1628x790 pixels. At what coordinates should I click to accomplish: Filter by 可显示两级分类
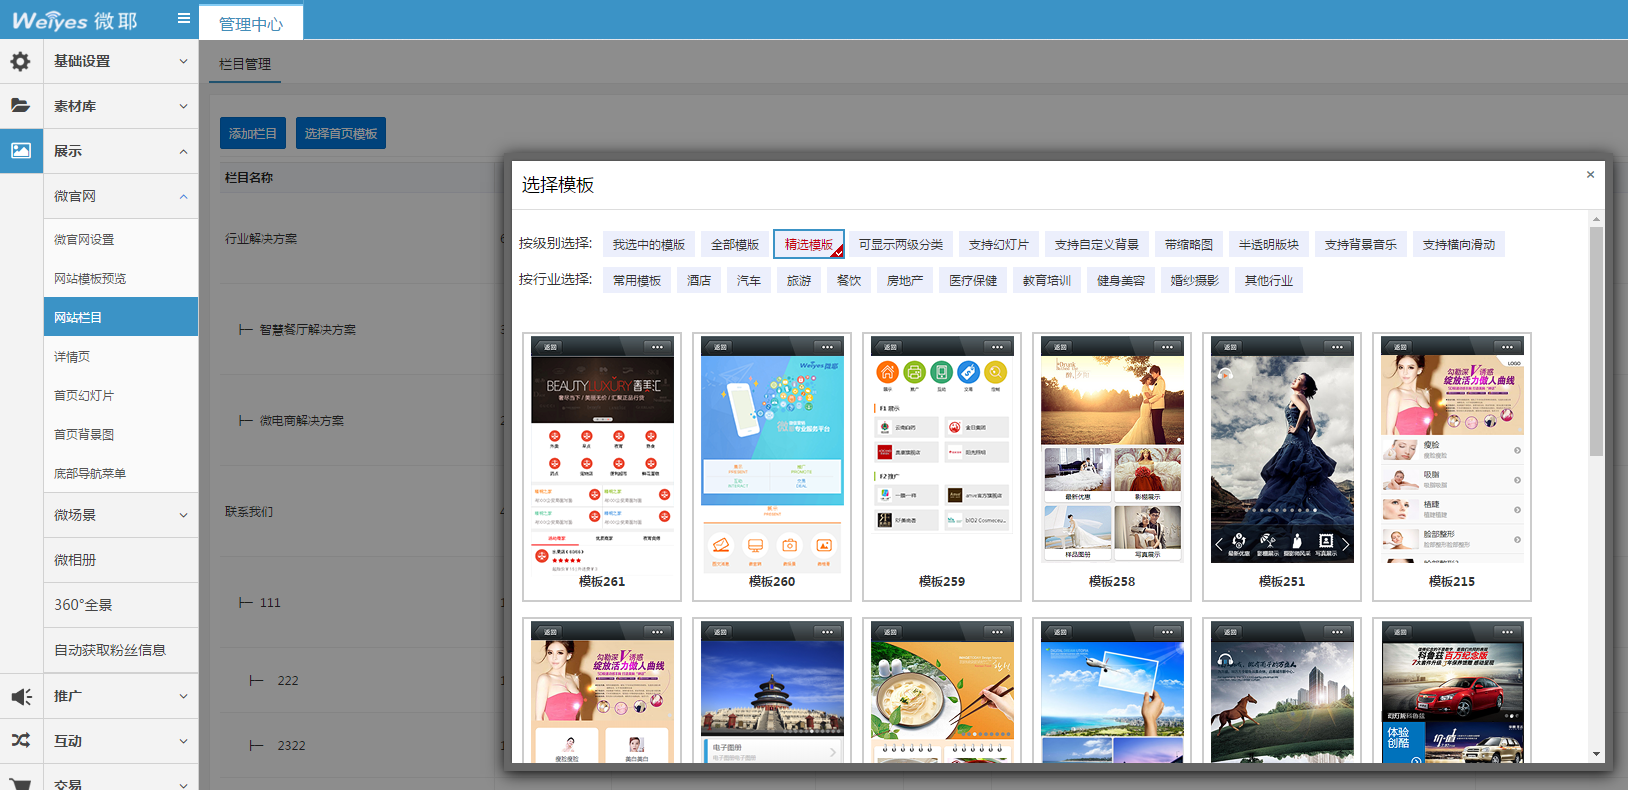901,244
